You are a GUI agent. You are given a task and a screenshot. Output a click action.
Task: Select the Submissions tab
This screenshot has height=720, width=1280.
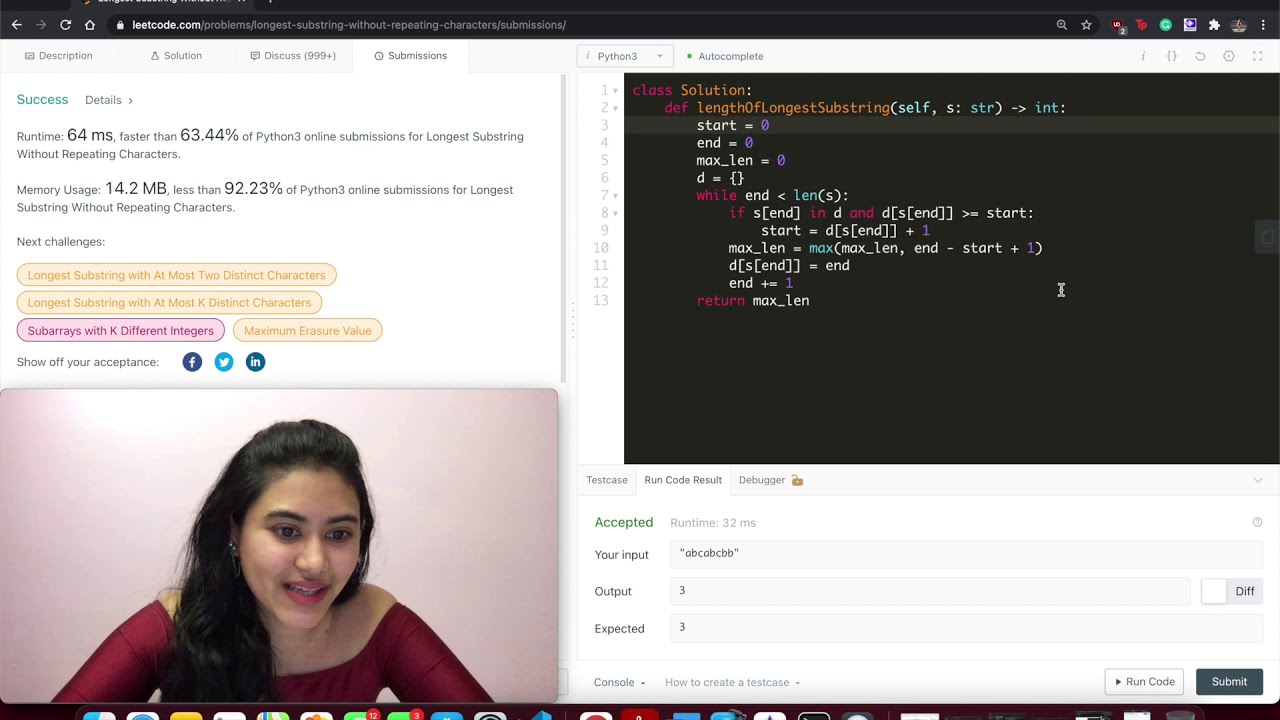[410, 56]
